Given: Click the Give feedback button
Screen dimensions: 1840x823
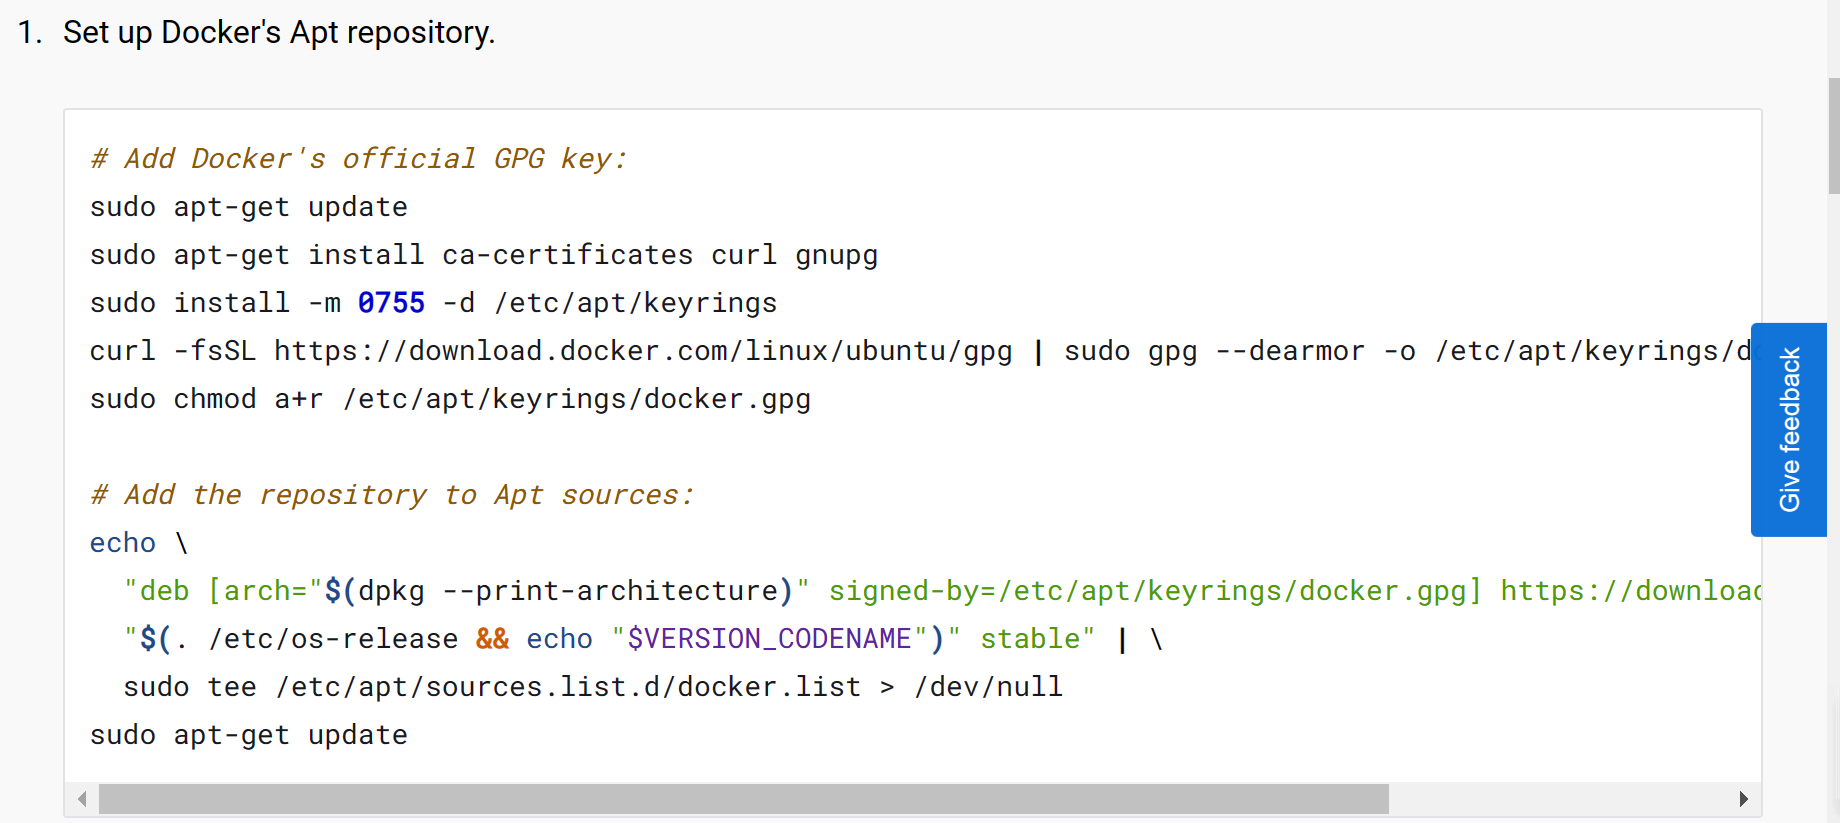Looking at the screenshot, I should (x=1788, y=429).
